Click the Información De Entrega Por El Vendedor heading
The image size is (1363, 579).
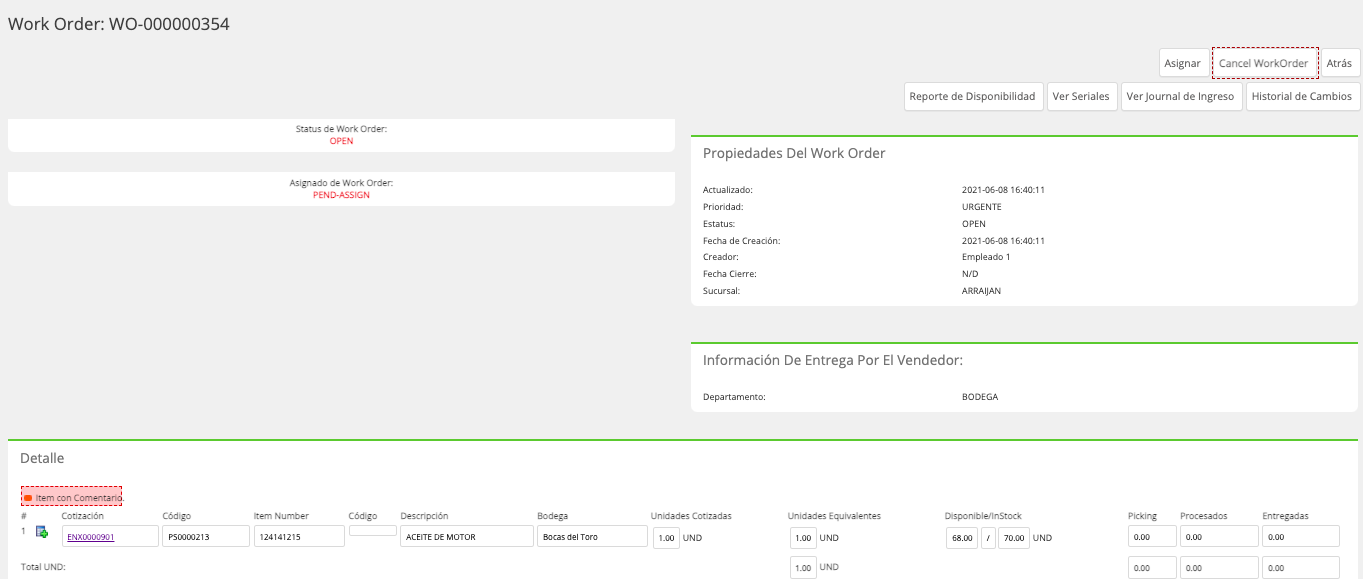833,360
